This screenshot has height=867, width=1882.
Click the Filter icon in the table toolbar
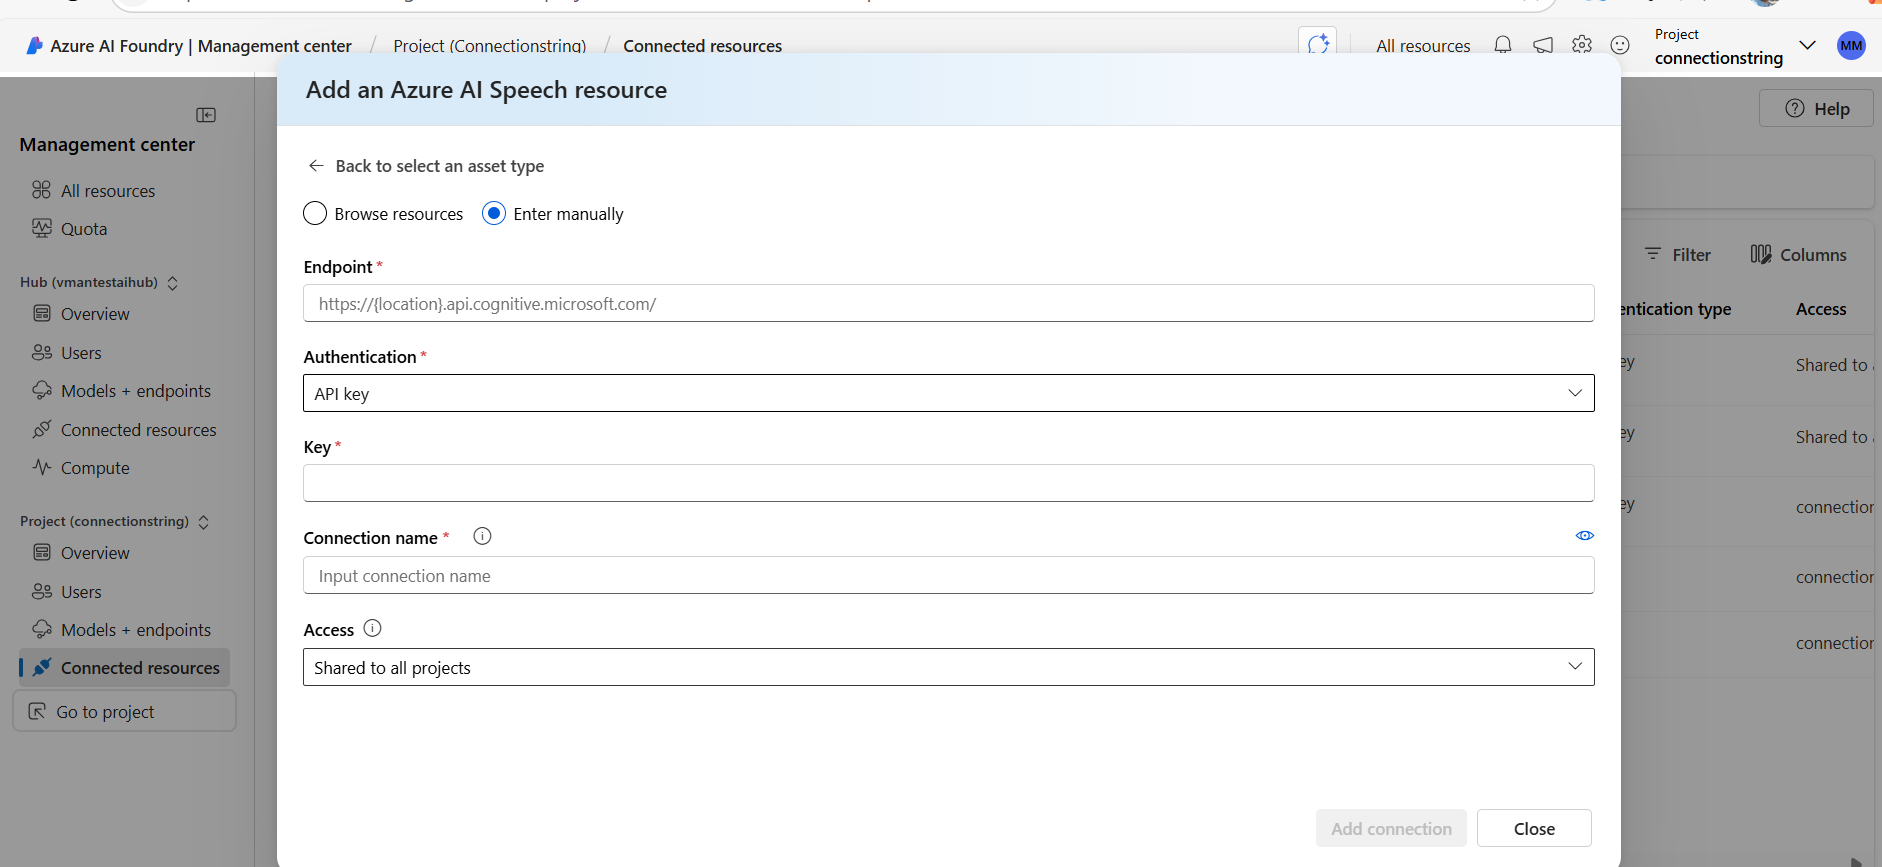coord(1653,254)
